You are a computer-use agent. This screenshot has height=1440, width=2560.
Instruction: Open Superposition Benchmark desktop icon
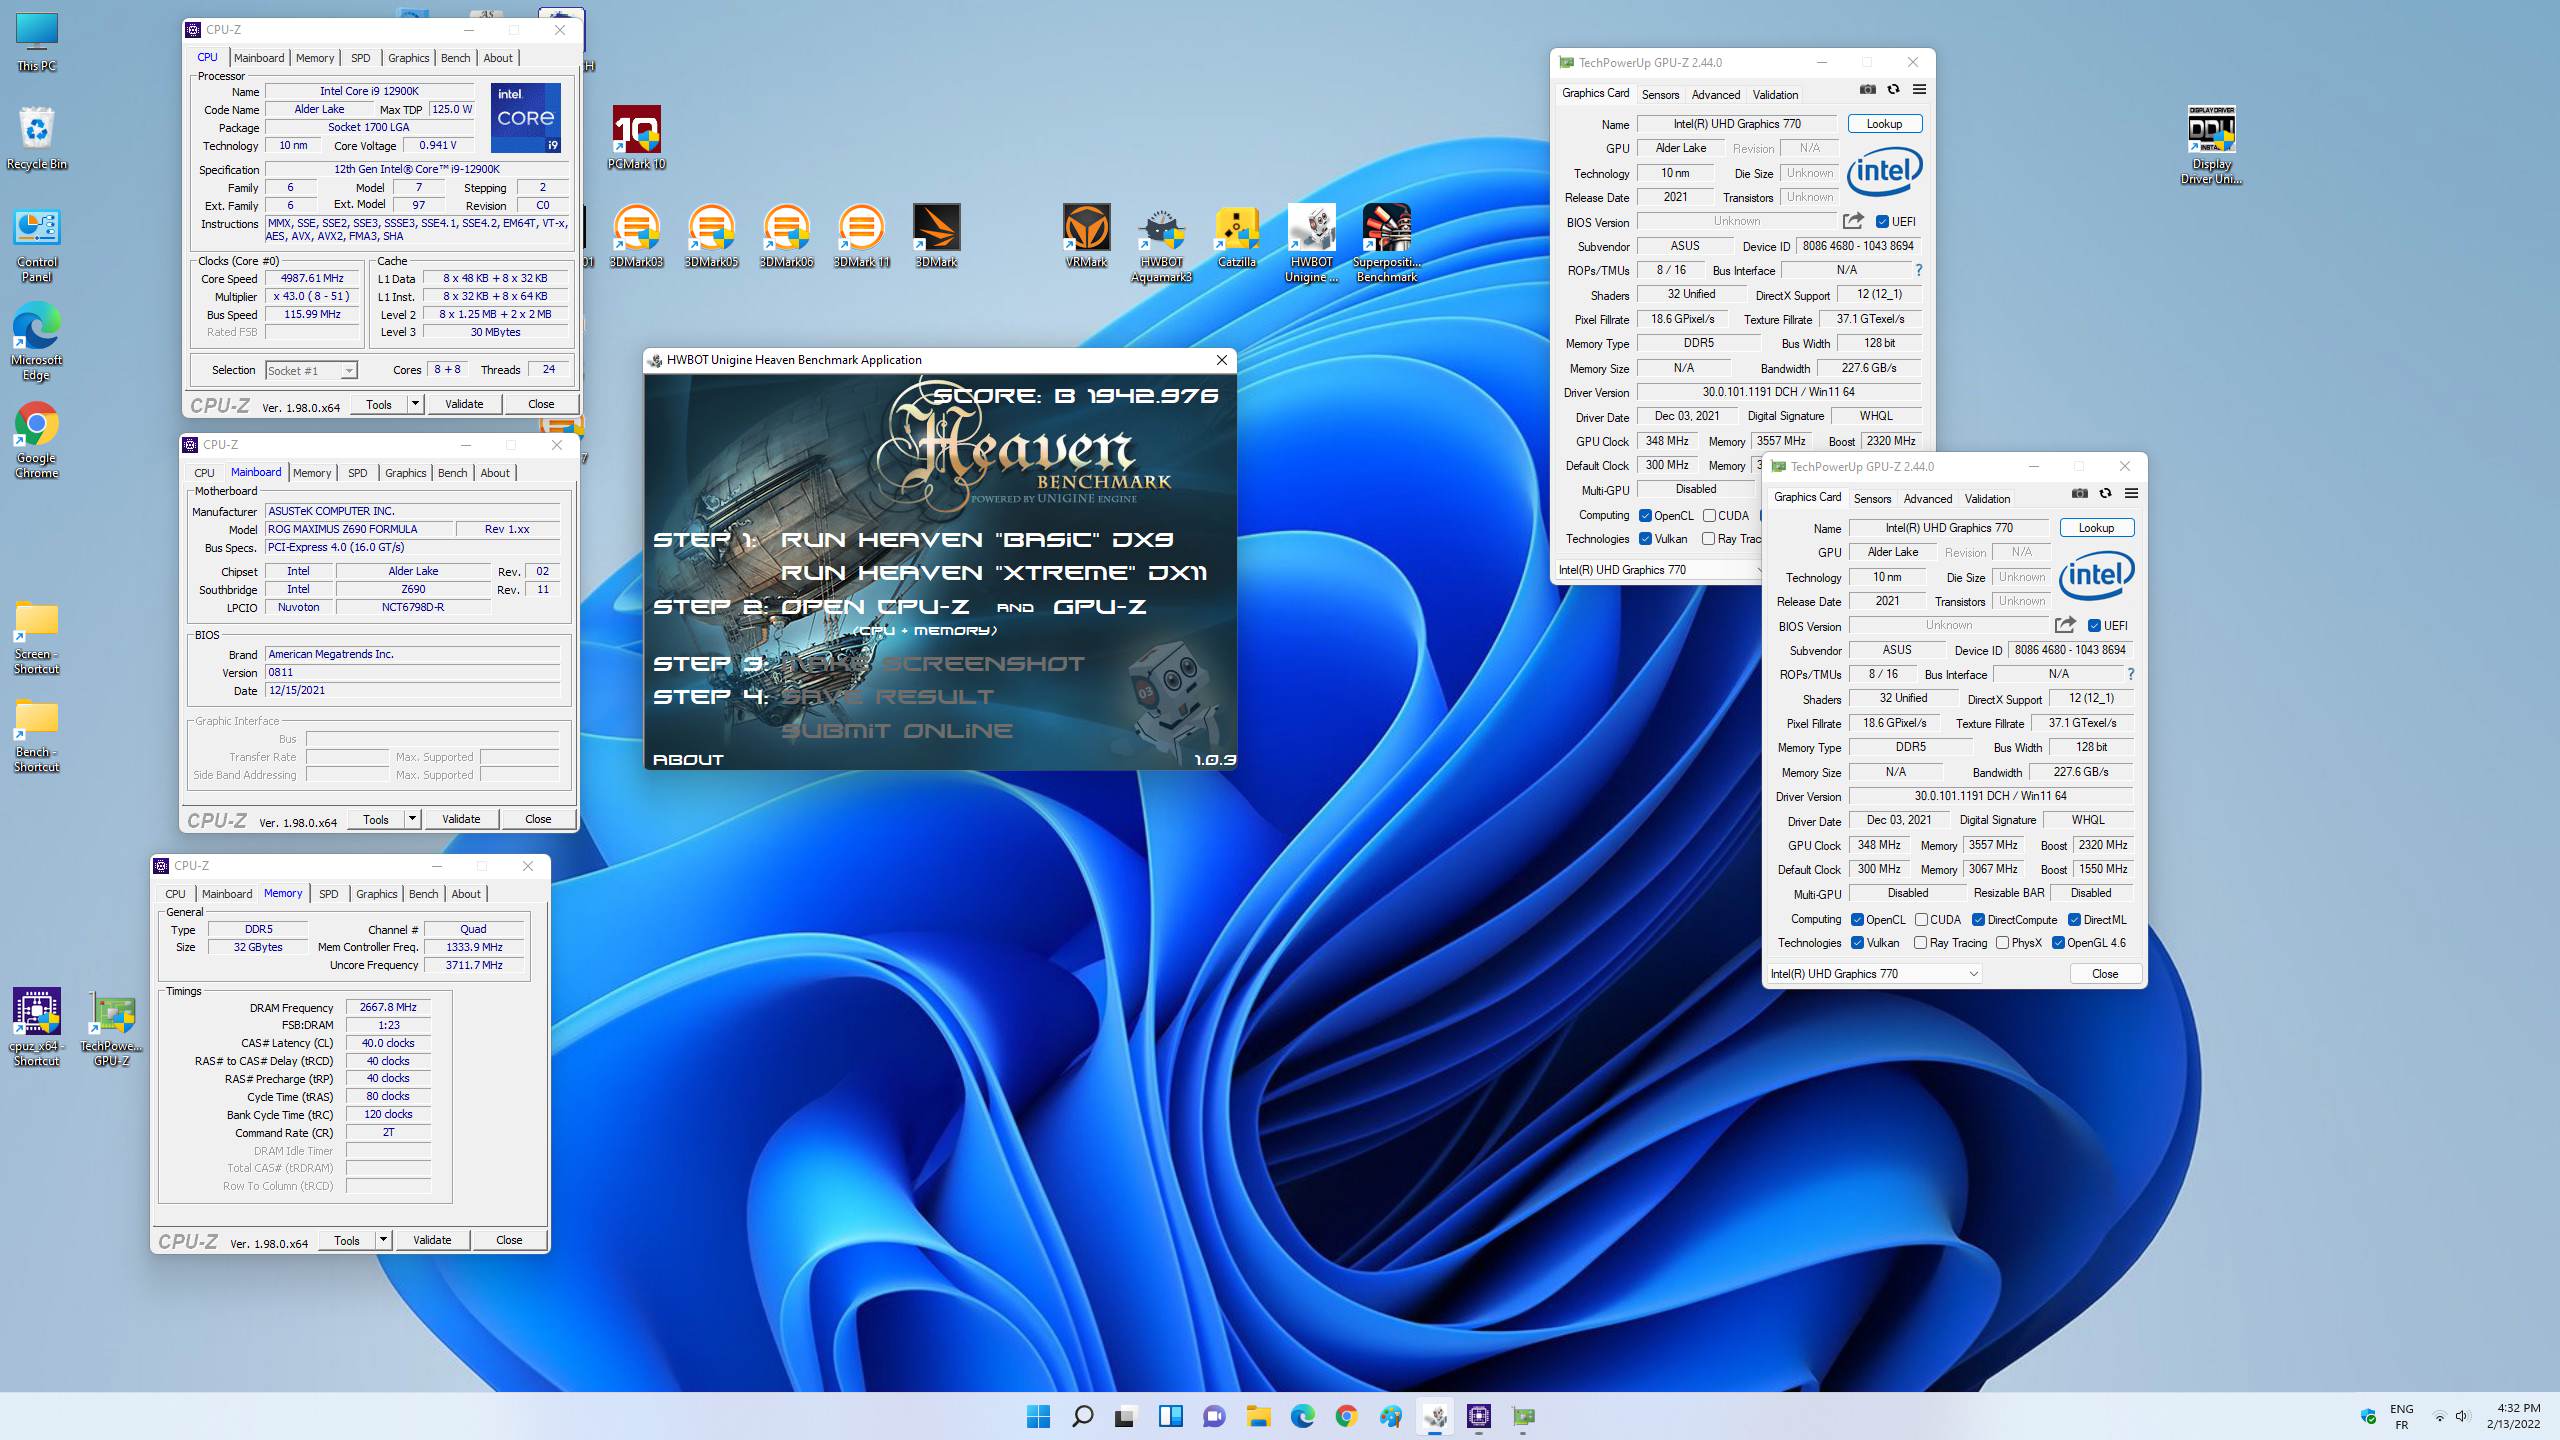(1386, 243)
